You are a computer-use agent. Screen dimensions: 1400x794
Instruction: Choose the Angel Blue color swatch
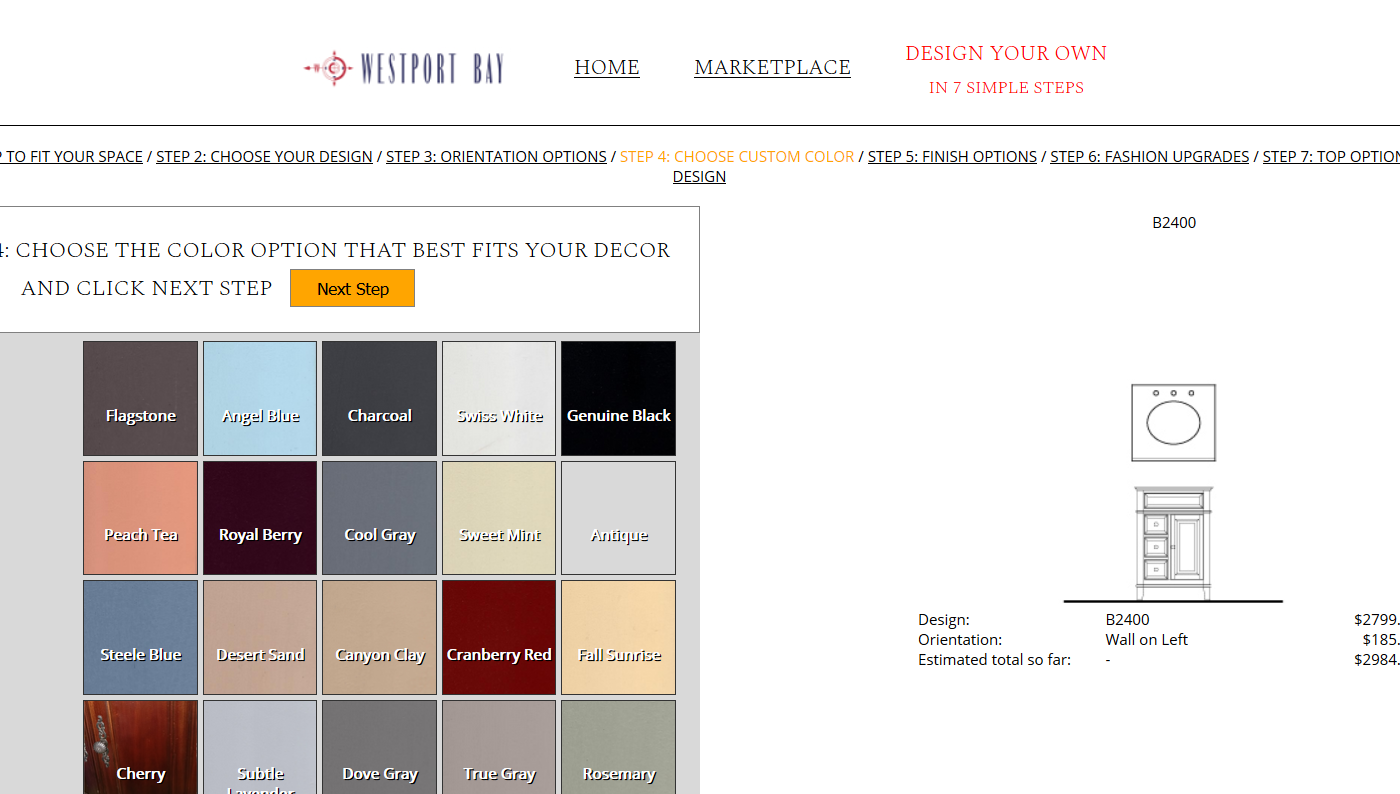[260, 398]
